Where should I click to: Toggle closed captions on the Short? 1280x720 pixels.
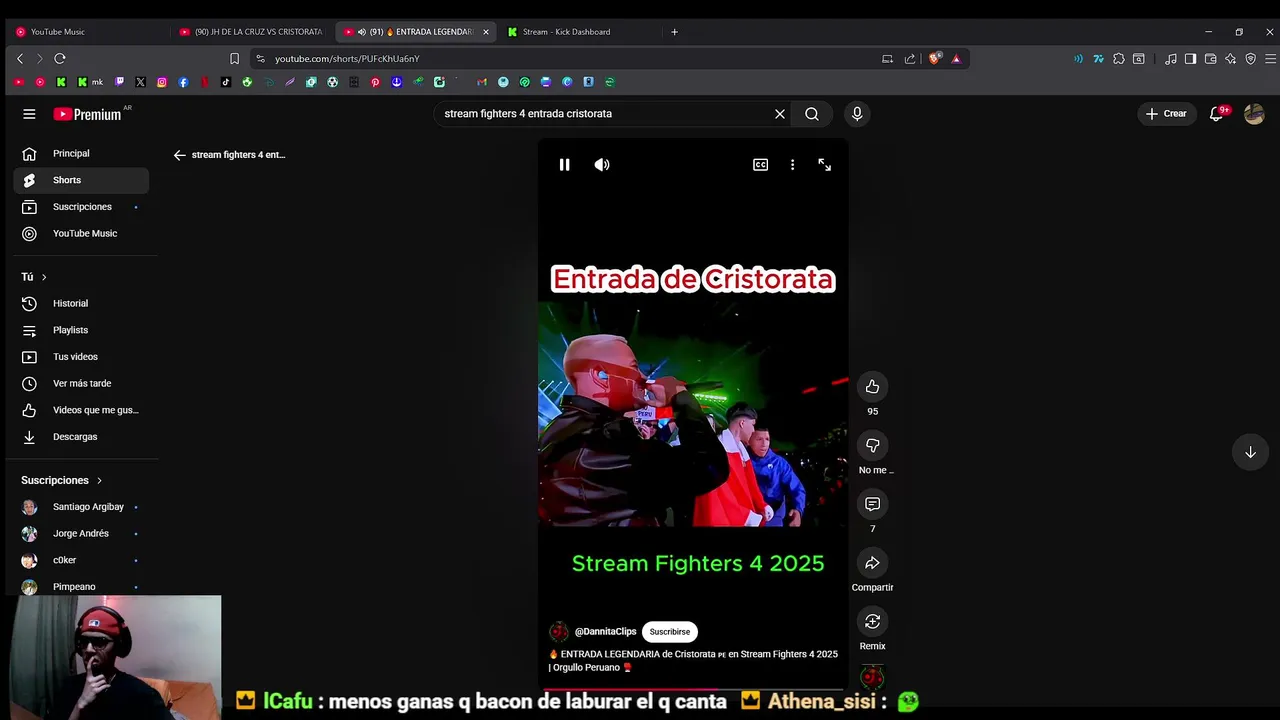tap(761, 165)
